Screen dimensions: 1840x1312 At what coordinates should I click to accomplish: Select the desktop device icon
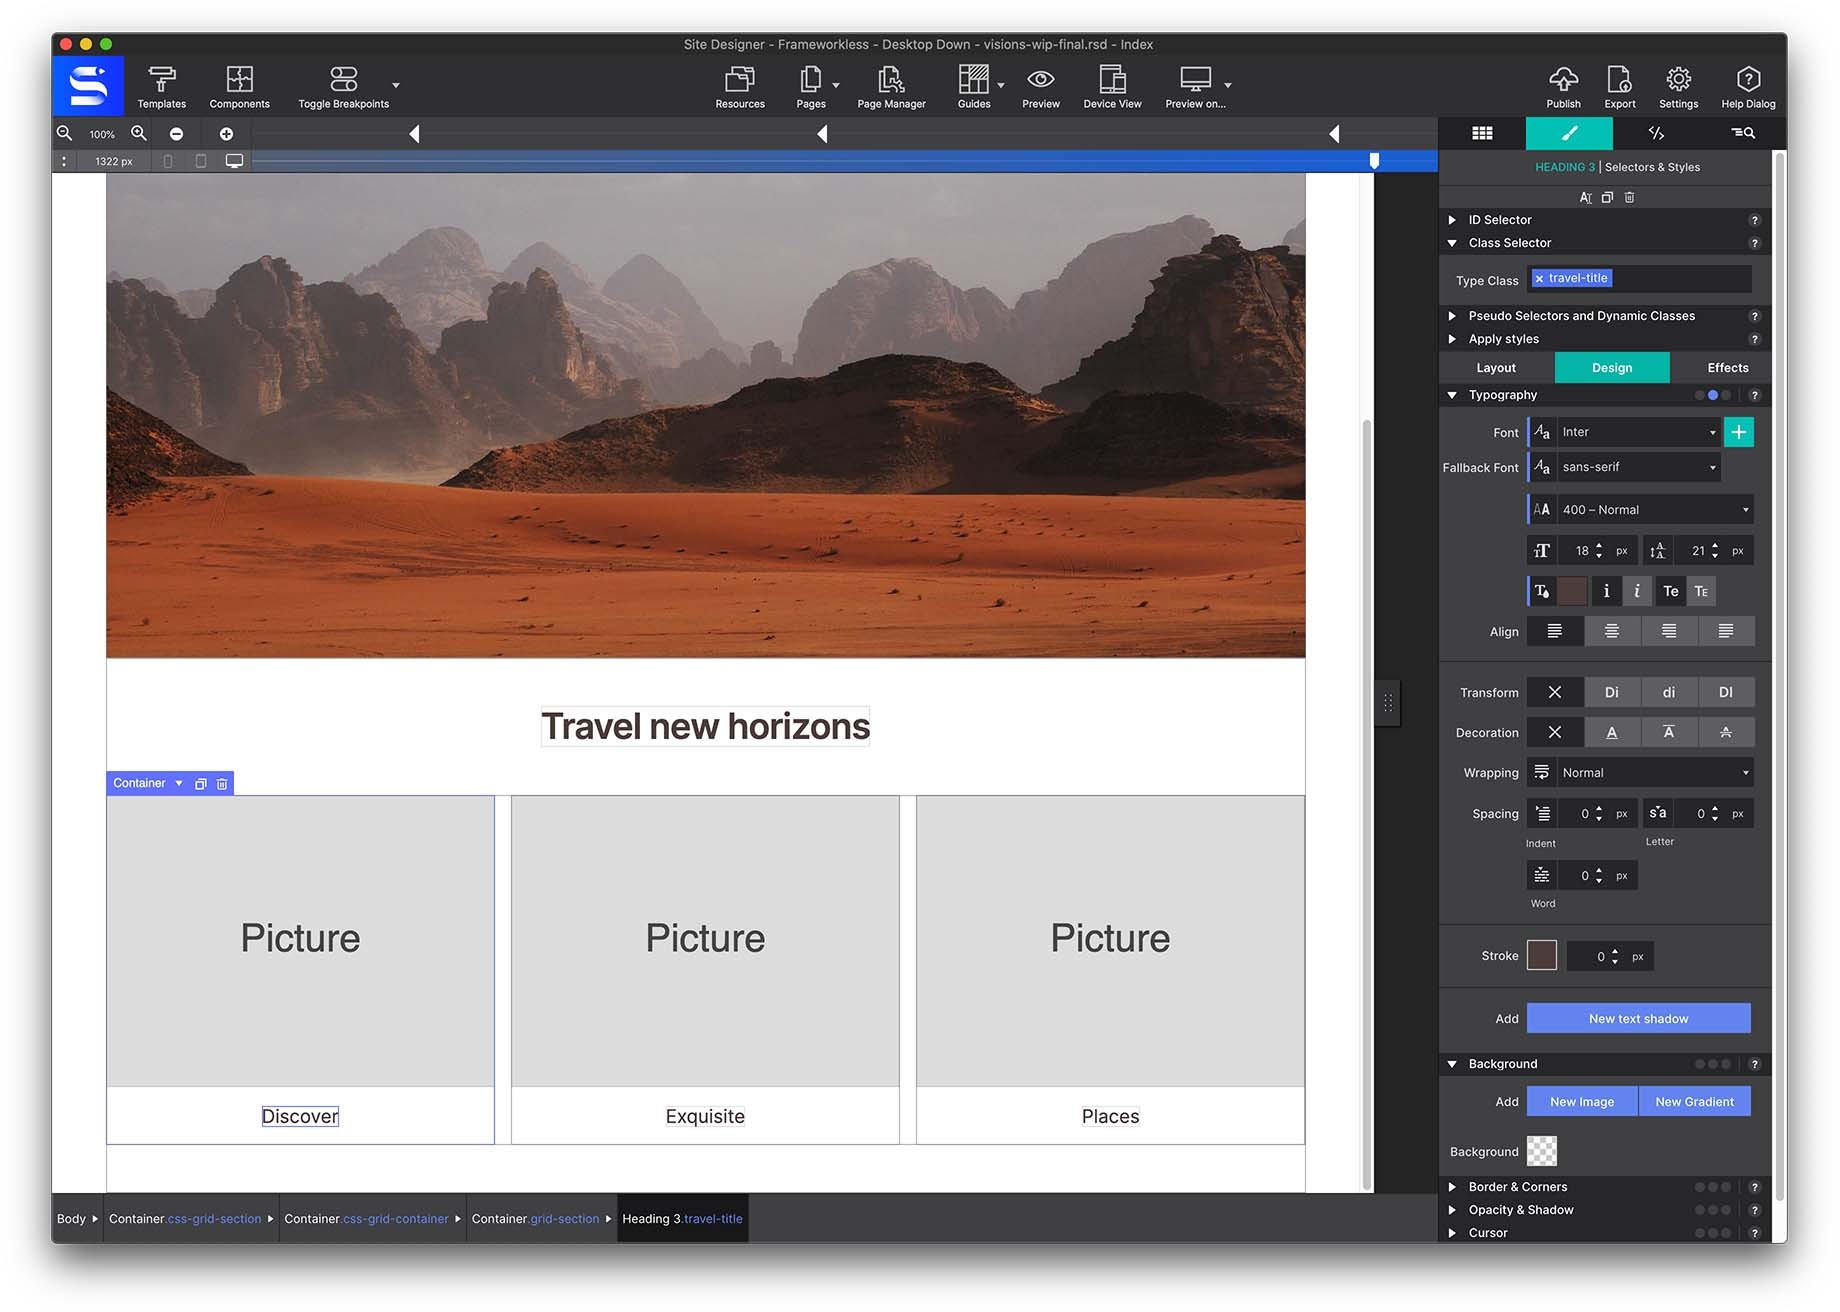click(234, 161)
